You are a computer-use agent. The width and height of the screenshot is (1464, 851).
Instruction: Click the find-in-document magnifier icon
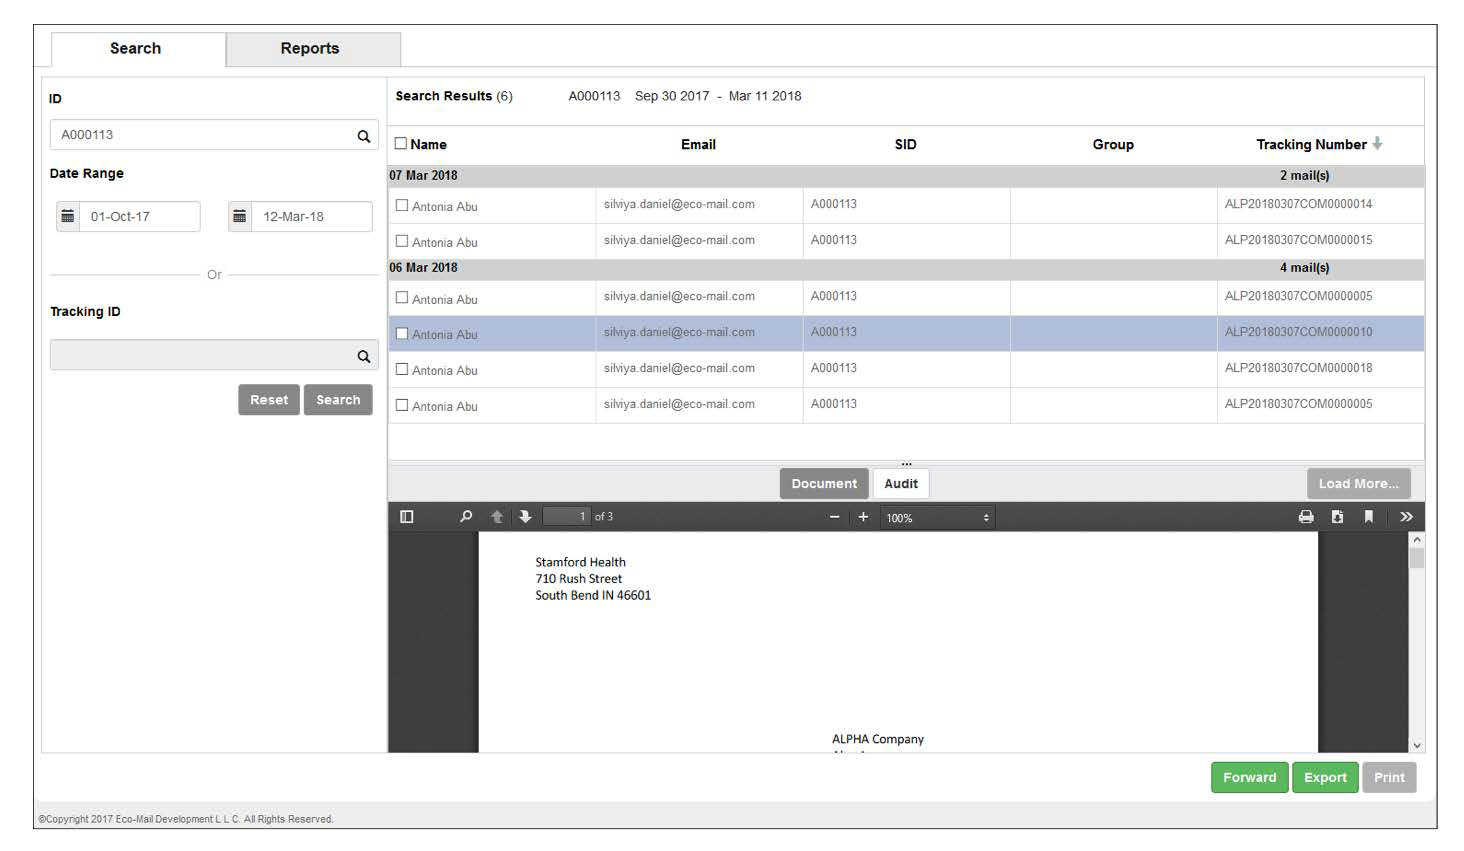click(x=466, y=517)
